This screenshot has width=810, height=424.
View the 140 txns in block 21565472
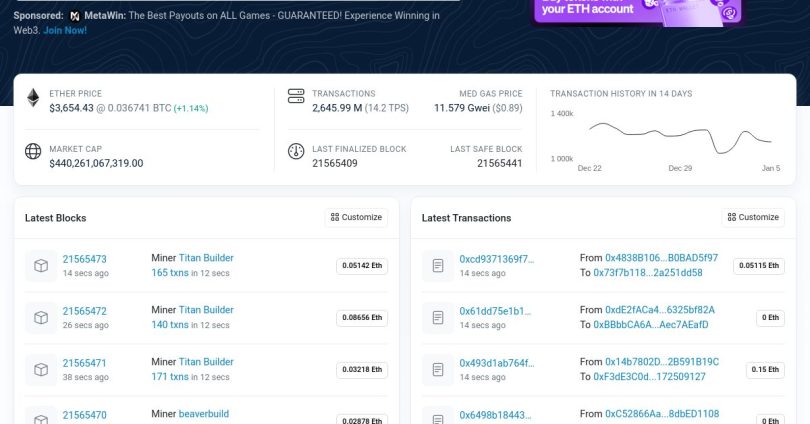click(x=170, y=324)
